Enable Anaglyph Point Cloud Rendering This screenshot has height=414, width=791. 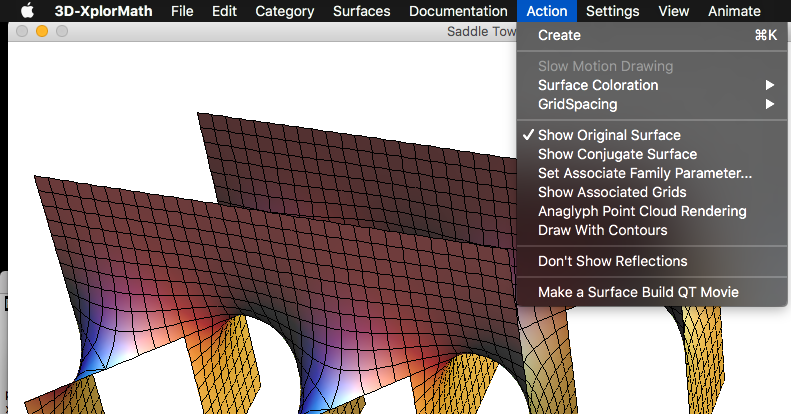pos(652,211)
